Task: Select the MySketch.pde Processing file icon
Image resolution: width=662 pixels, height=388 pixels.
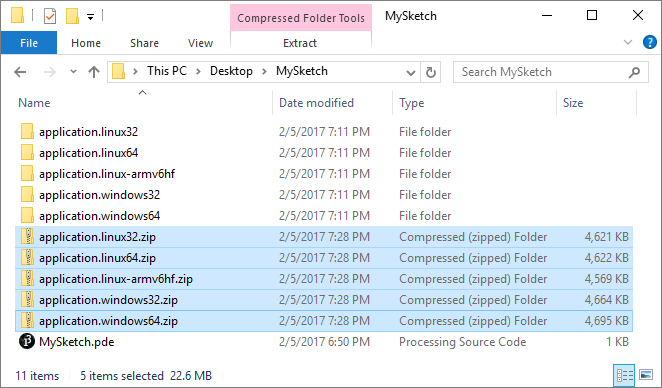Action: (x=27, y=342)
